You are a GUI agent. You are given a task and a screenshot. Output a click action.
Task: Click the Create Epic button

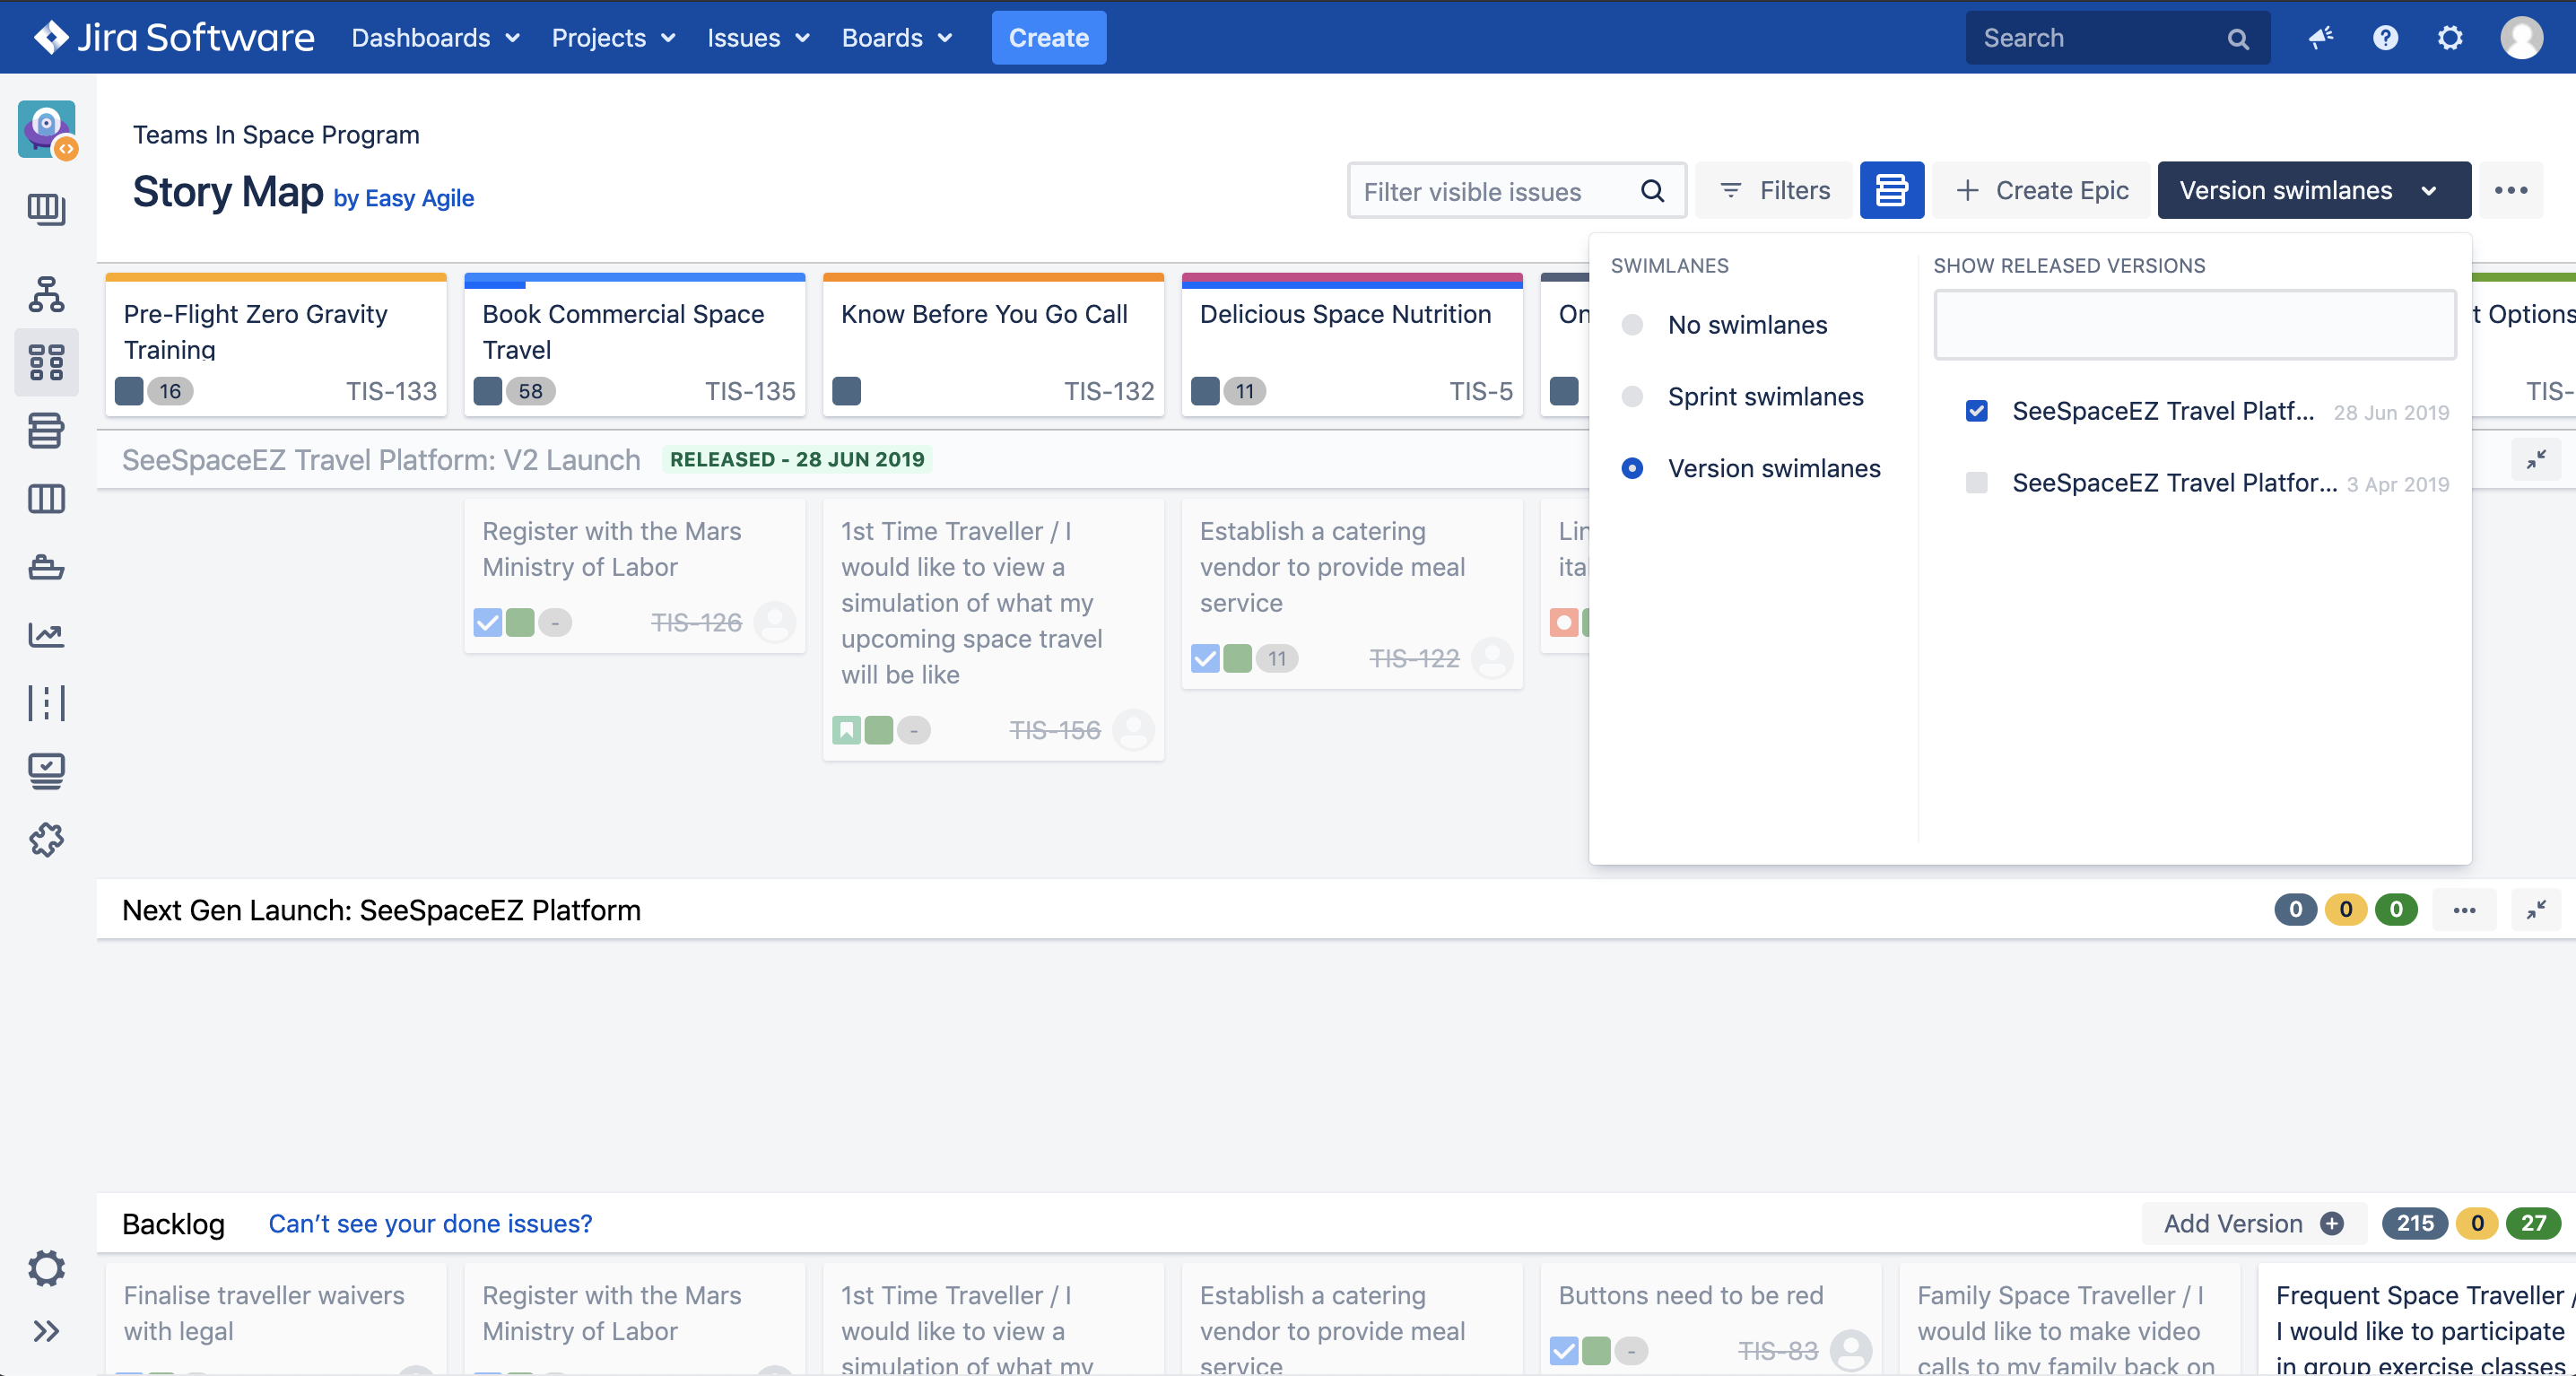[x=2042, y=190]
